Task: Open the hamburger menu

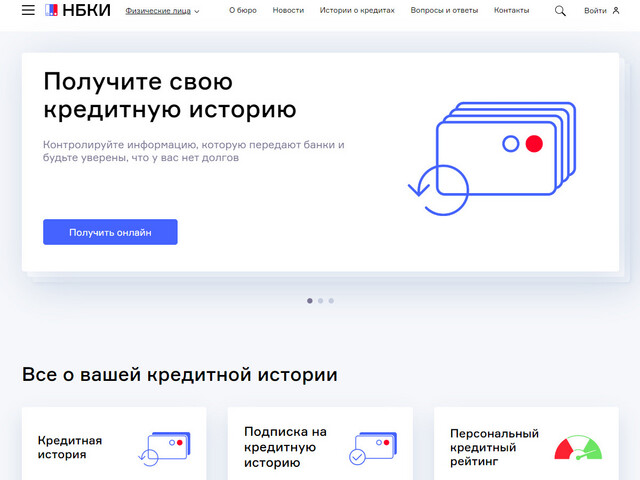Action: tap(28, 10)
